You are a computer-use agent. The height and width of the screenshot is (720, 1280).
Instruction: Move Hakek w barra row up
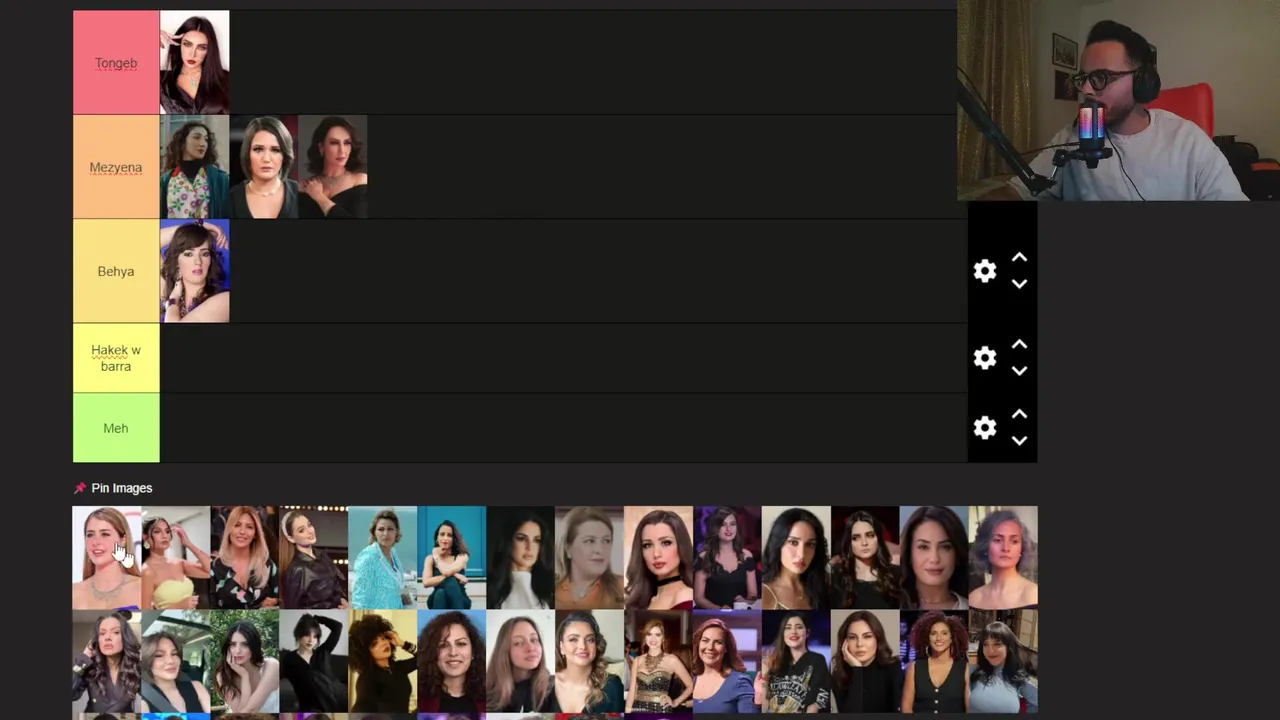point(1019,345)
